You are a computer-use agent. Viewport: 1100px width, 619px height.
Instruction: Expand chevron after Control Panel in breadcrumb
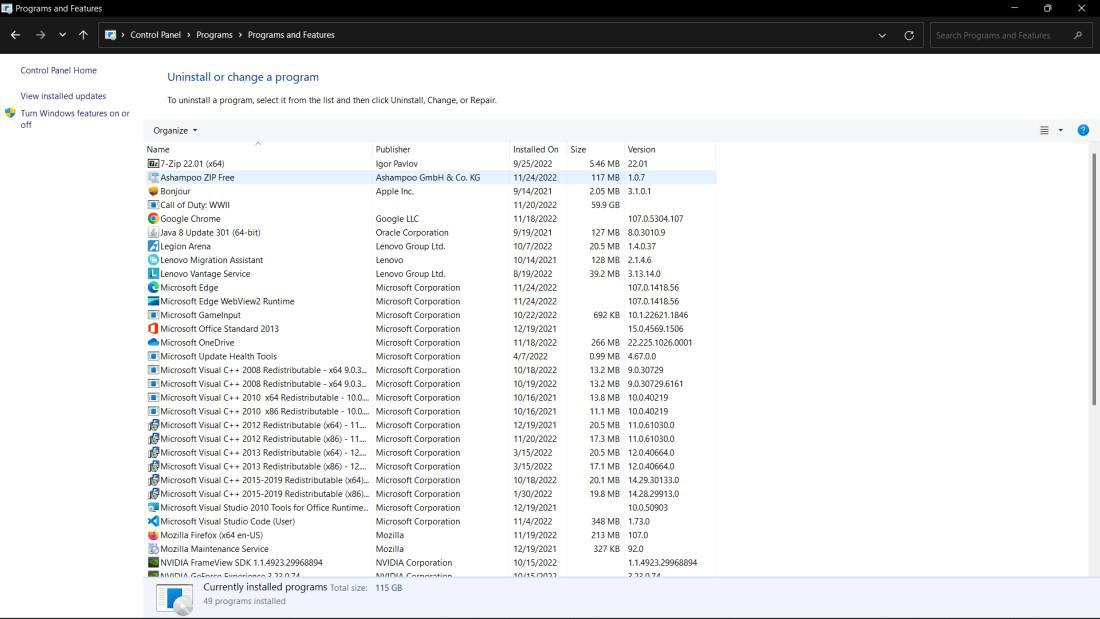point(189,35)
